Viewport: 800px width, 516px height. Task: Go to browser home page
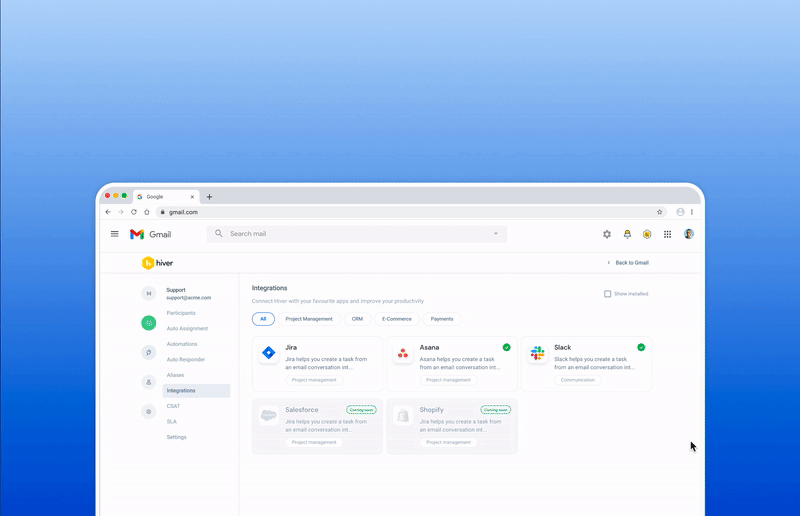tap(147, 212)
